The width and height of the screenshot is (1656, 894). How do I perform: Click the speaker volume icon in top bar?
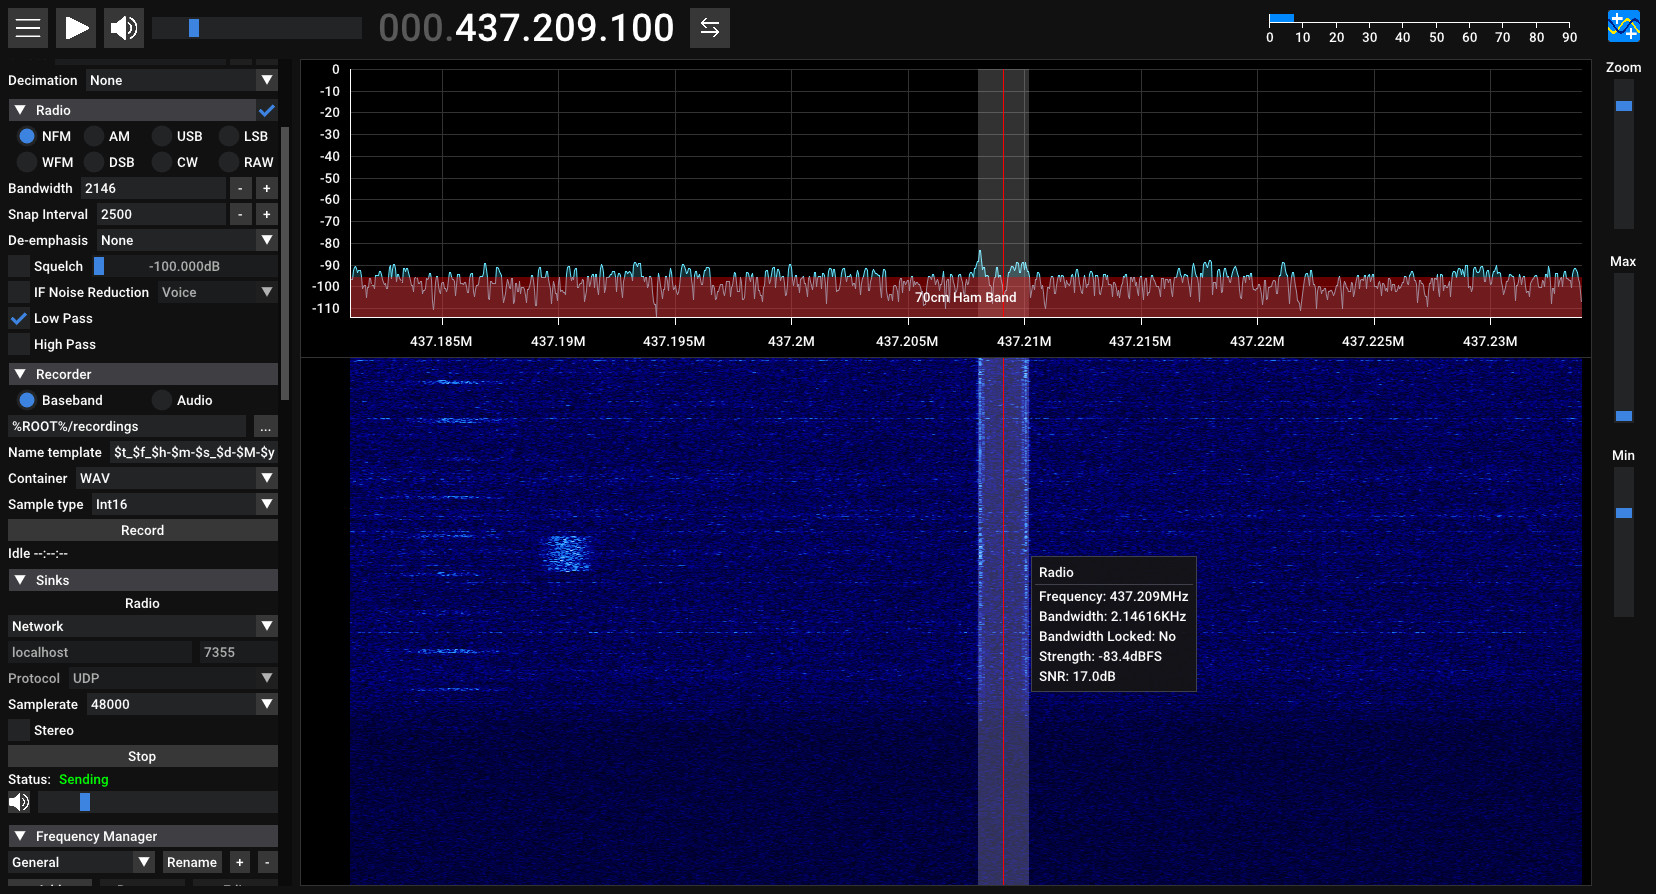click(x=124, y=28)
